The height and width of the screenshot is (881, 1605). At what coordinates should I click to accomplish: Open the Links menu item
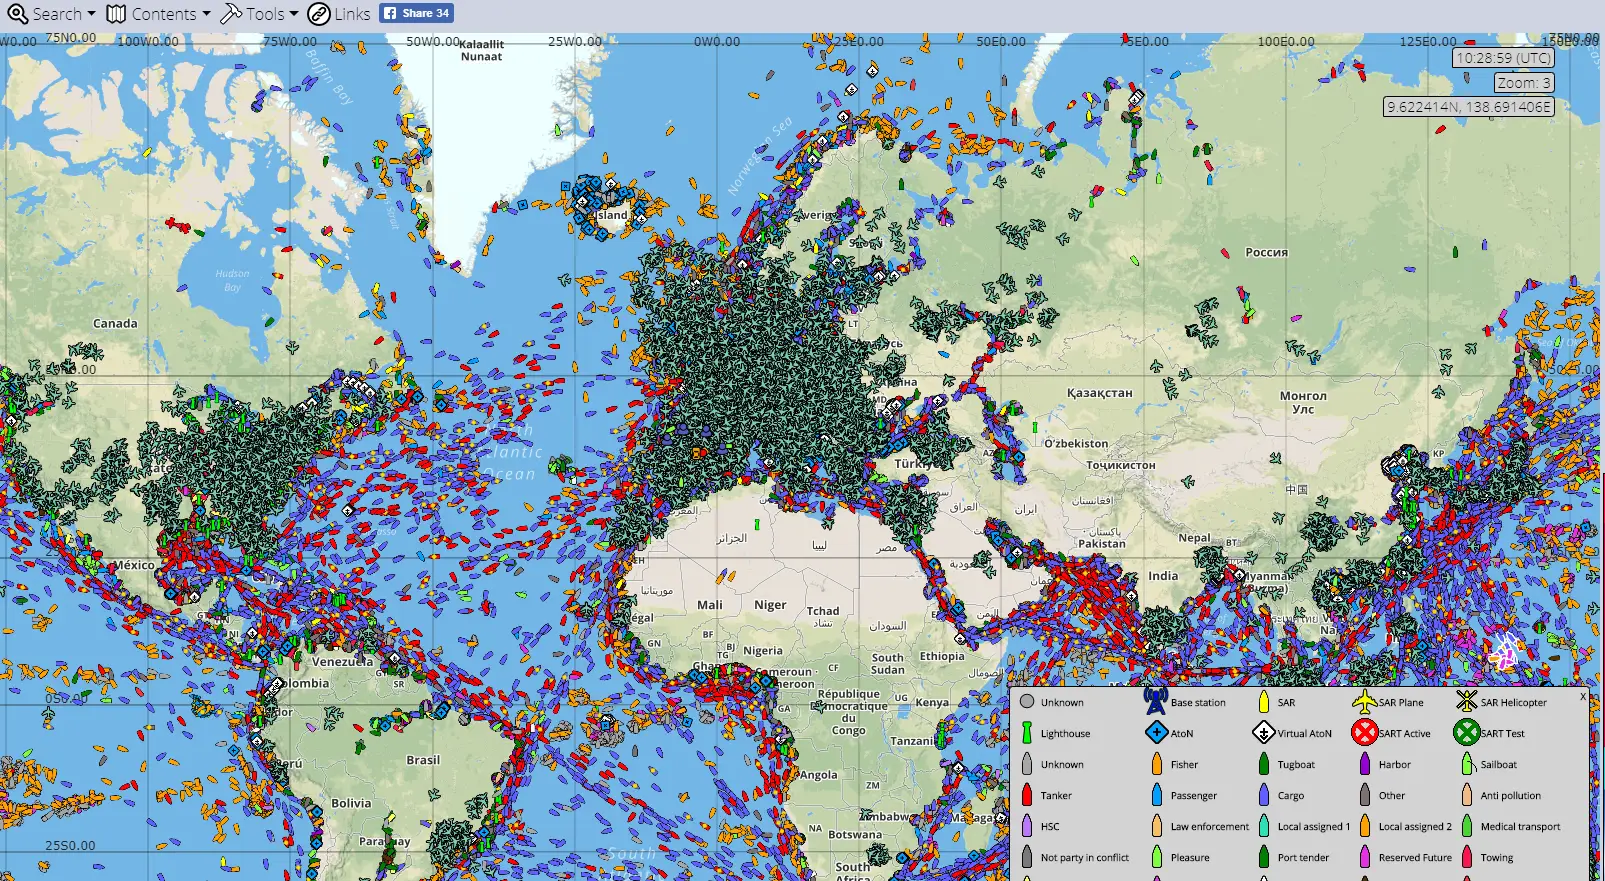pyautogui.click(x=339, y=14)
